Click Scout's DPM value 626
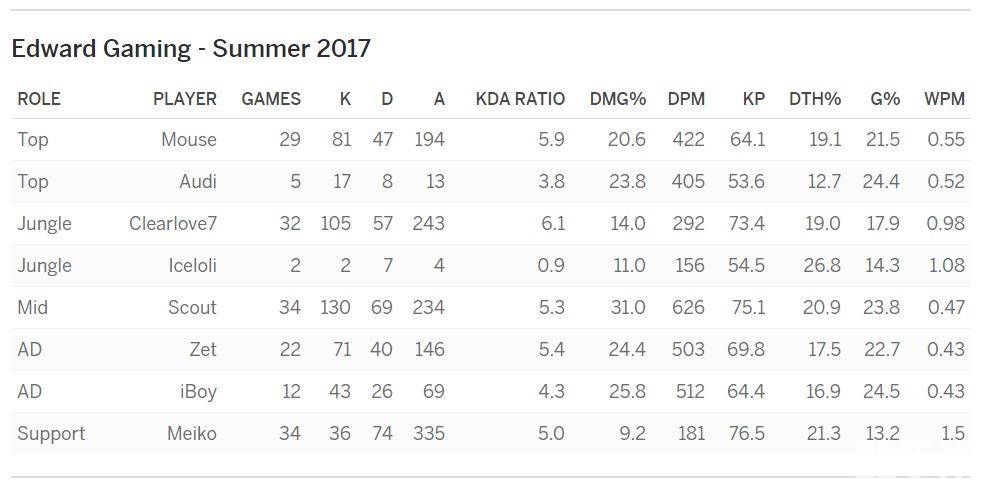This screenshot has width=988, height=489. tap(688, 308)
